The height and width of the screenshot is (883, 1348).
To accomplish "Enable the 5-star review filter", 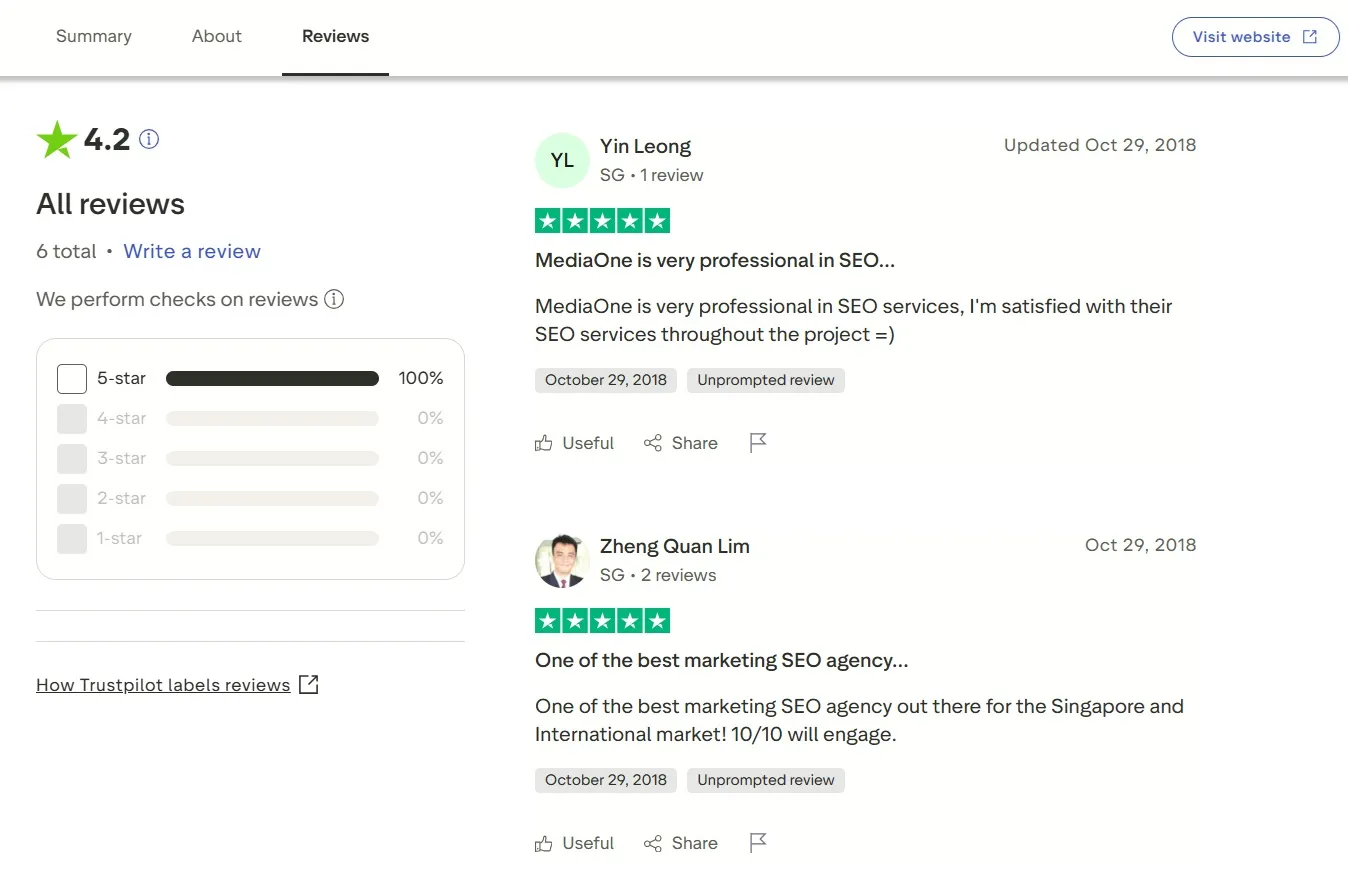I will (x=71, y=379).
